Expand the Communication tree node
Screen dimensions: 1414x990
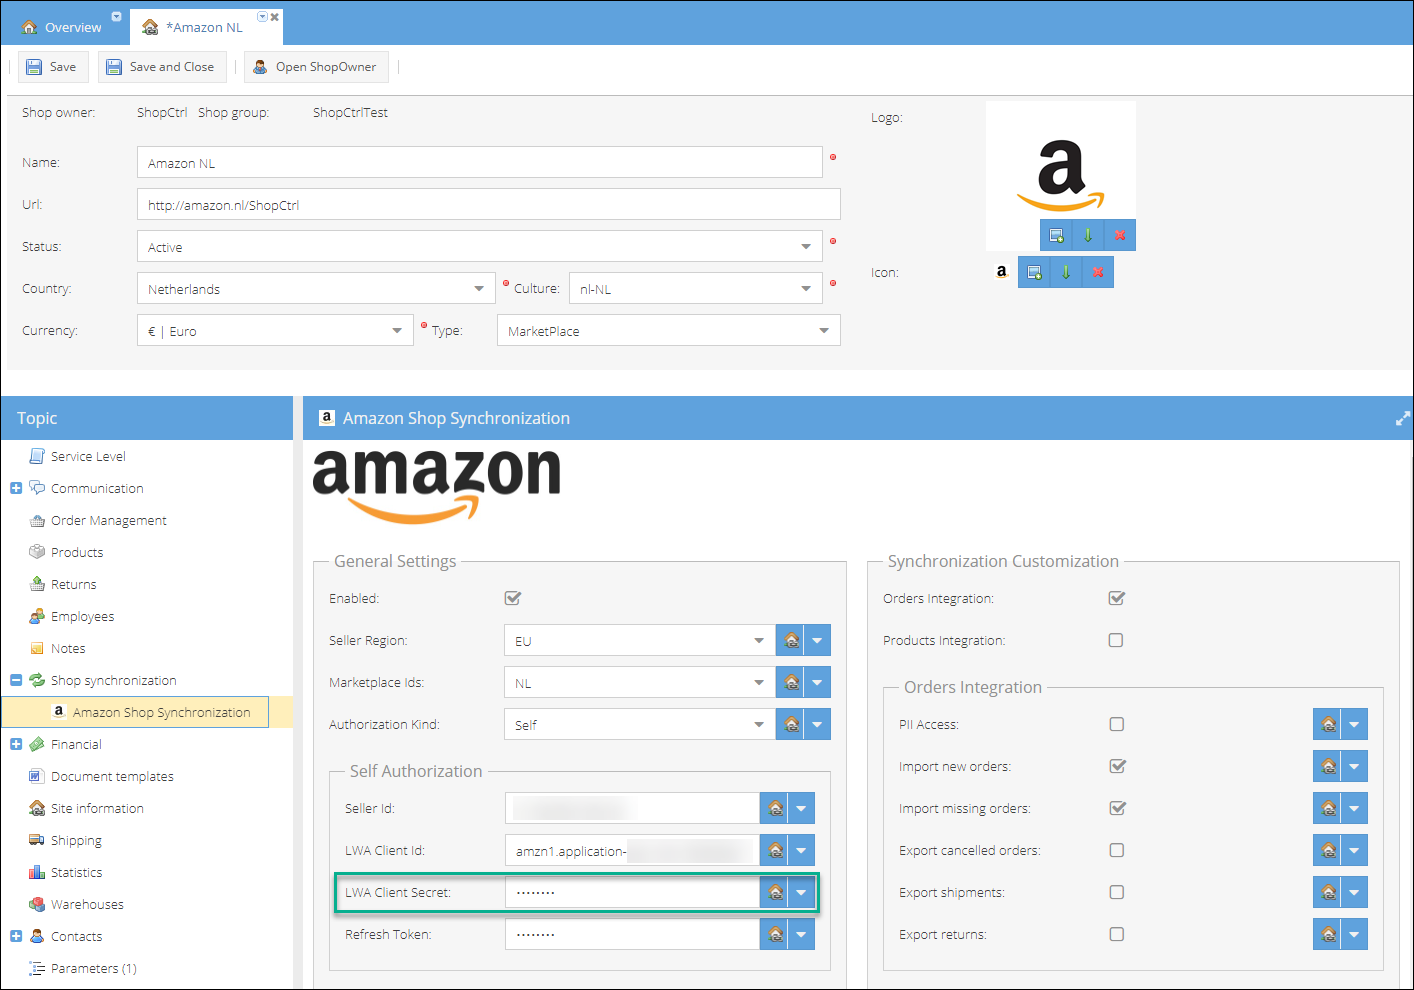click(x=16, y=488)
